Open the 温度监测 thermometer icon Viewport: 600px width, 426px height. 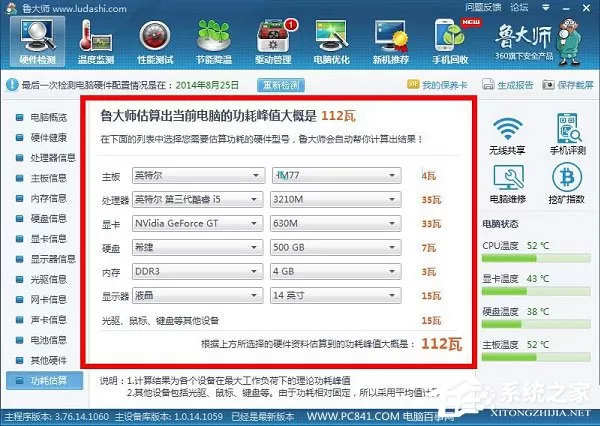(x=96, y=42)
